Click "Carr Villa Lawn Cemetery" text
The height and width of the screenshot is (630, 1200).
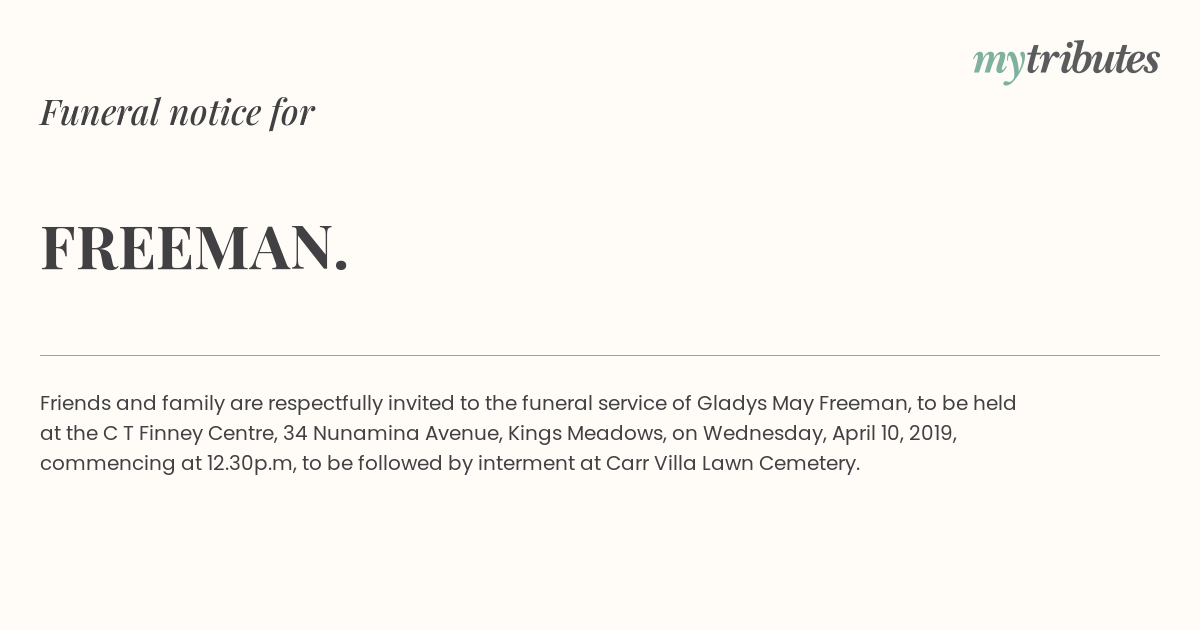click(x=731, y=464)
